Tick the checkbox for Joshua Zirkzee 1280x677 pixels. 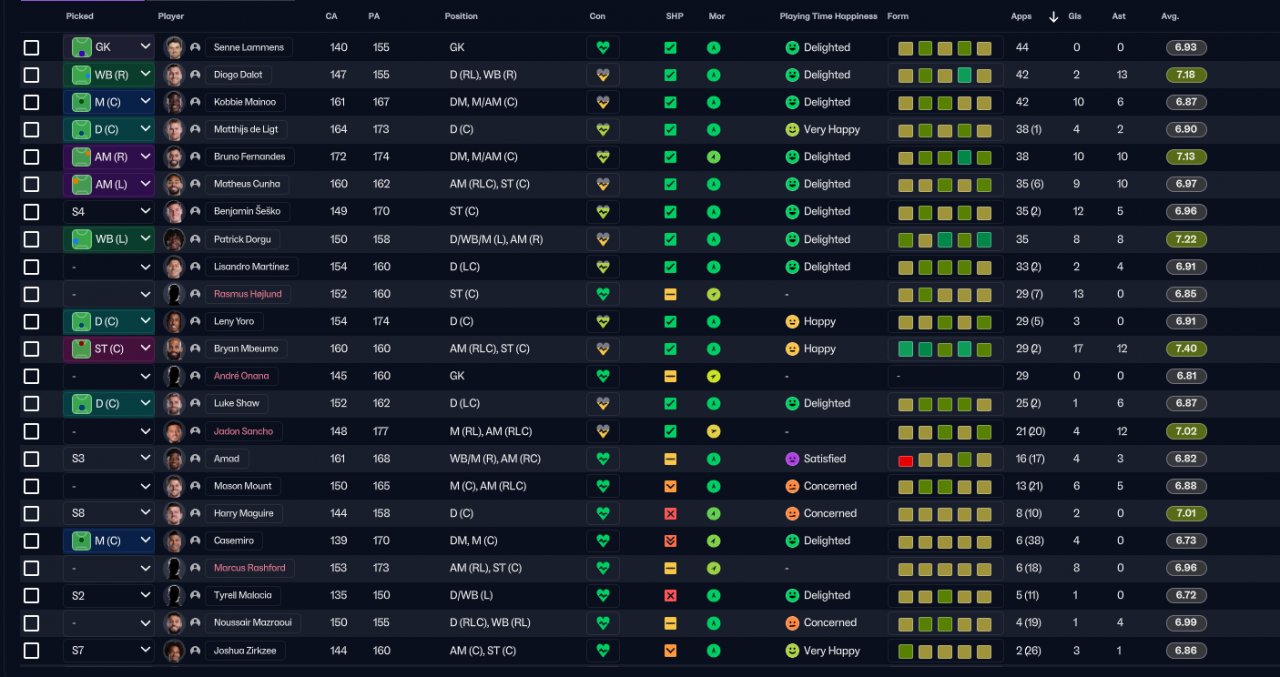pyautogui.click(x=31, y=650)
